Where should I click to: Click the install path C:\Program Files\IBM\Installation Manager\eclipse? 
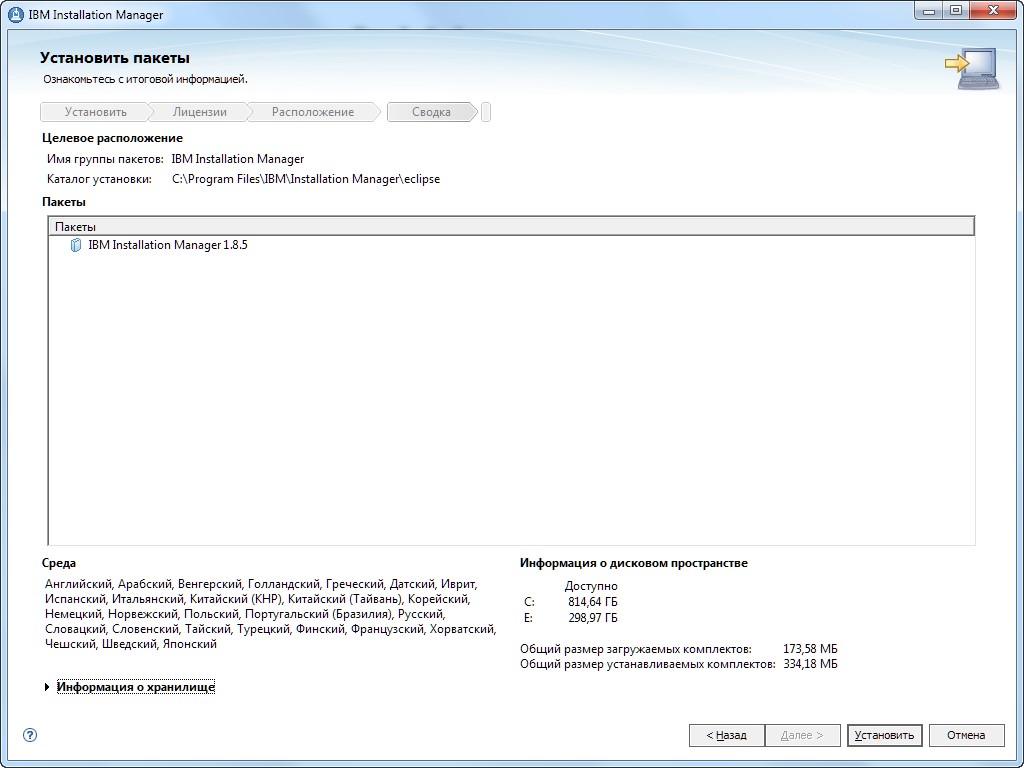click(306, 179)
